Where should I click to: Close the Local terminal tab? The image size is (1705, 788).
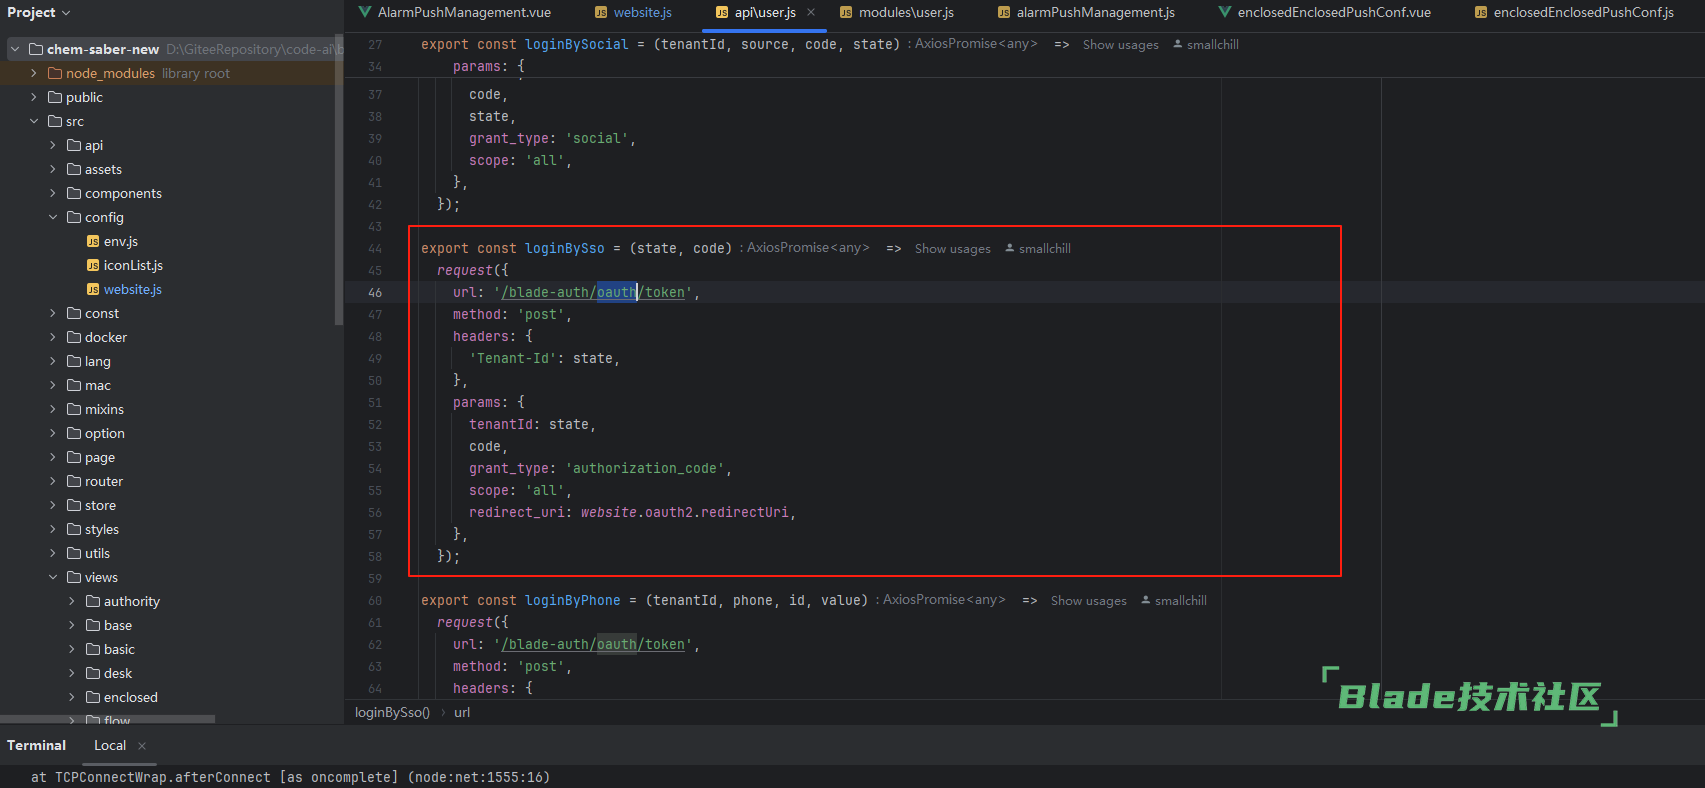coord(142,746)
